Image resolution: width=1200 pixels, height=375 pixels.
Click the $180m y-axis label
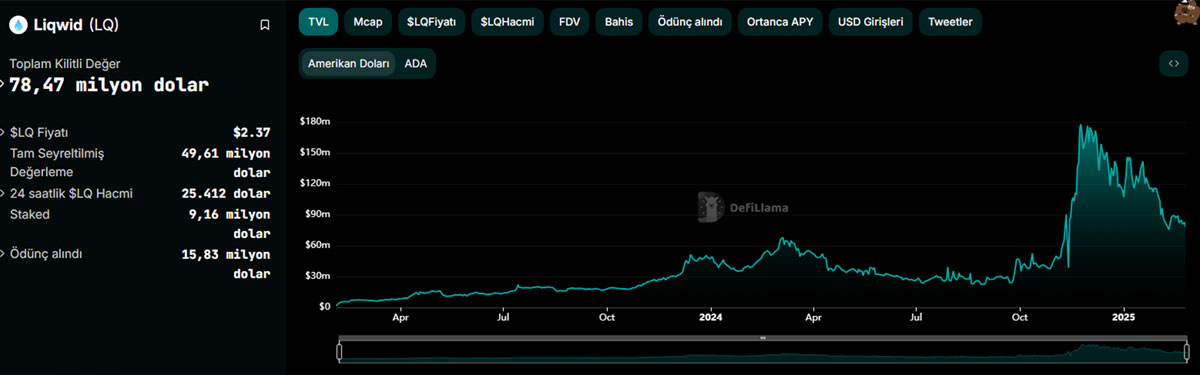click(314, 121)
